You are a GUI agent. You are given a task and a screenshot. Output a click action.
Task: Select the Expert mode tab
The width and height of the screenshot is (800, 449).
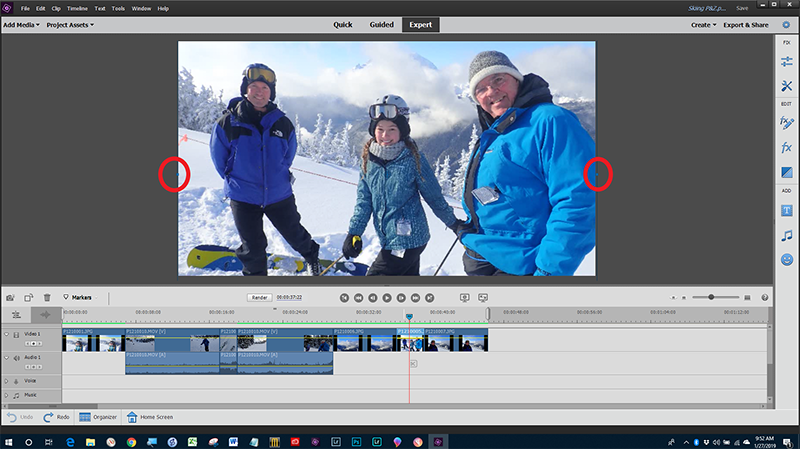tap(420, 24)
